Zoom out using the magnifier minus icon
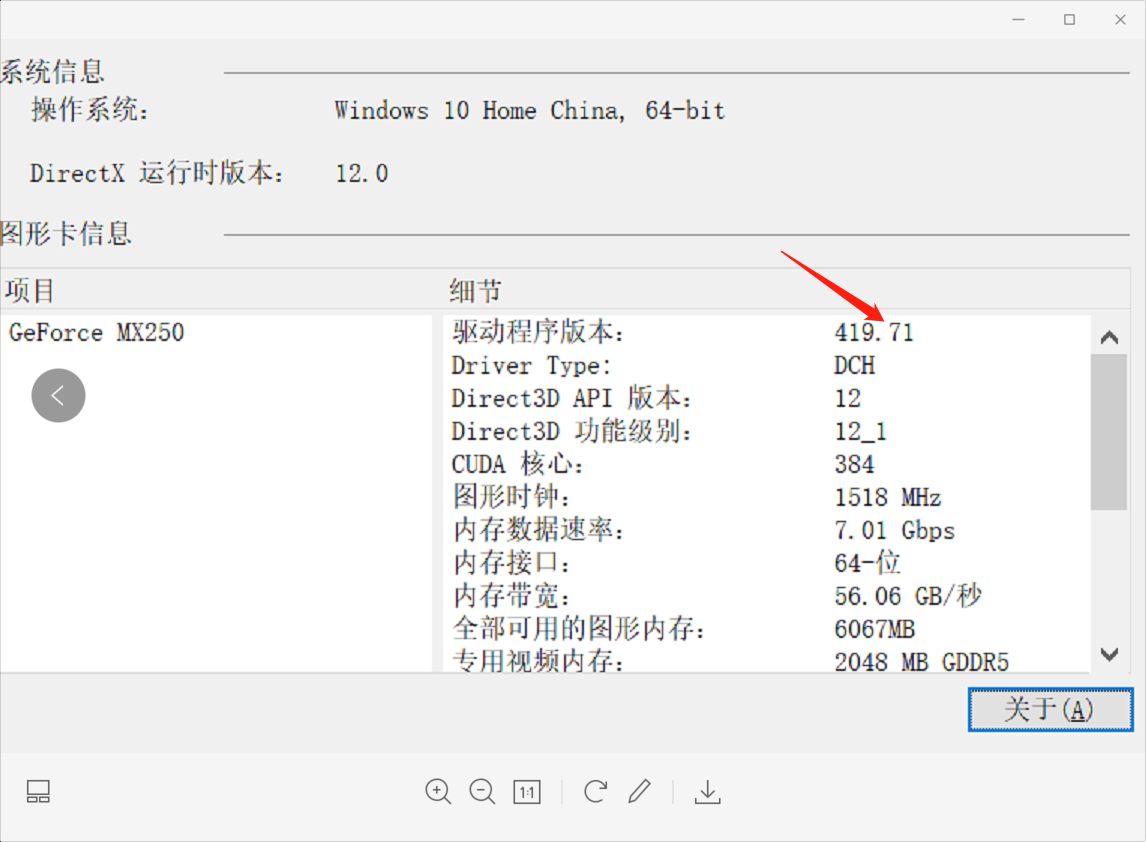This screenshot has width=1146, height=842. 482,791
